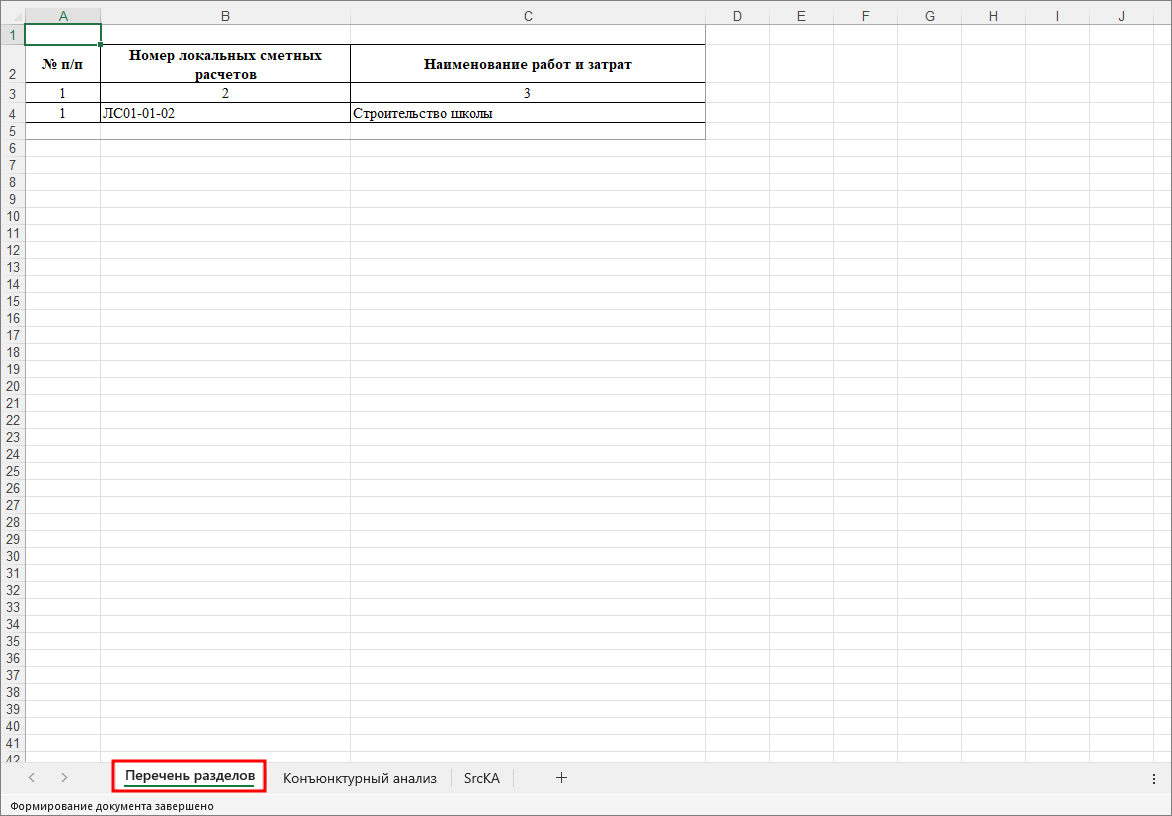The width and height of the screenshot is (1172, 816).
Task: Select column B header
Action: pos(225,16)
